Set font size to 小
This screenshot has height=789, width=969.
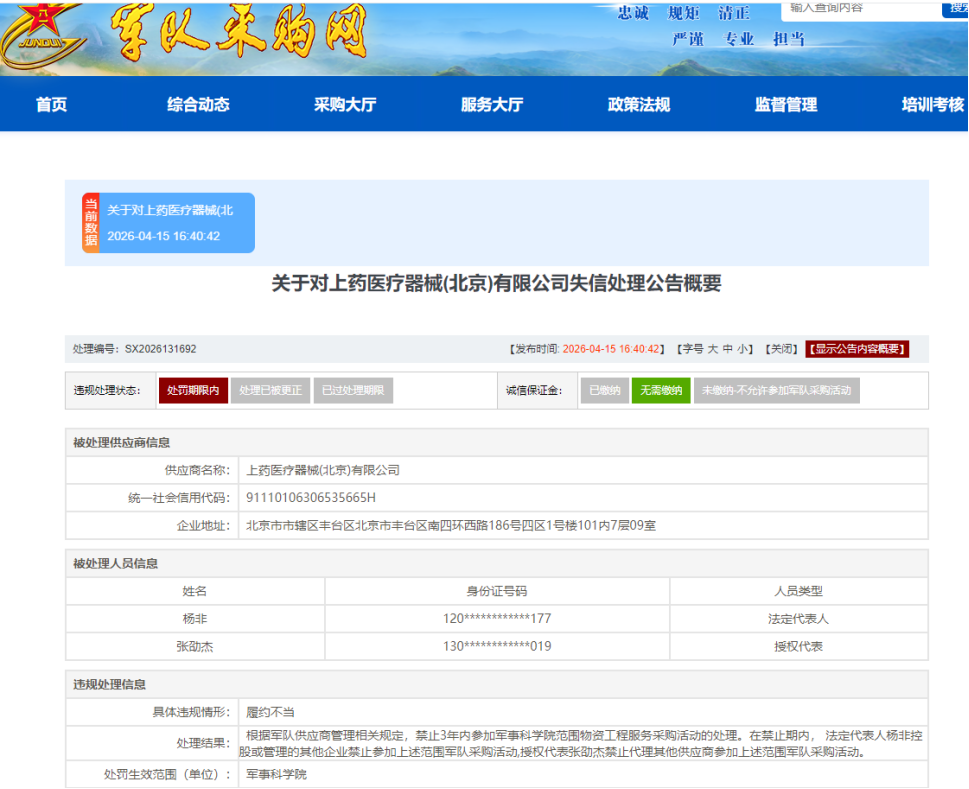pyautogui.click(x=743, y=349)
